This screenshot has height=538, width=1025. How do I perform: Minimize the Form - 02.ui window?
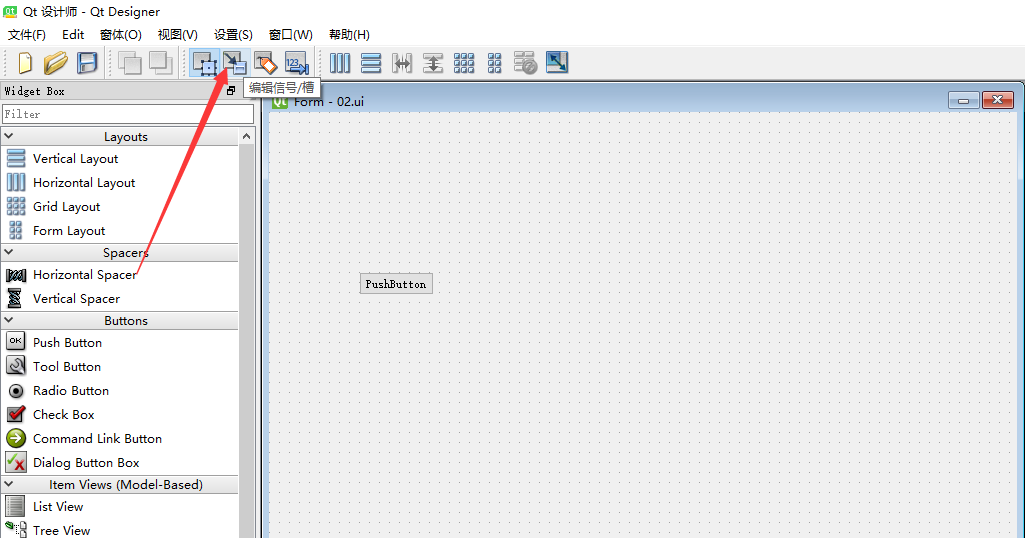pos(964,100)
